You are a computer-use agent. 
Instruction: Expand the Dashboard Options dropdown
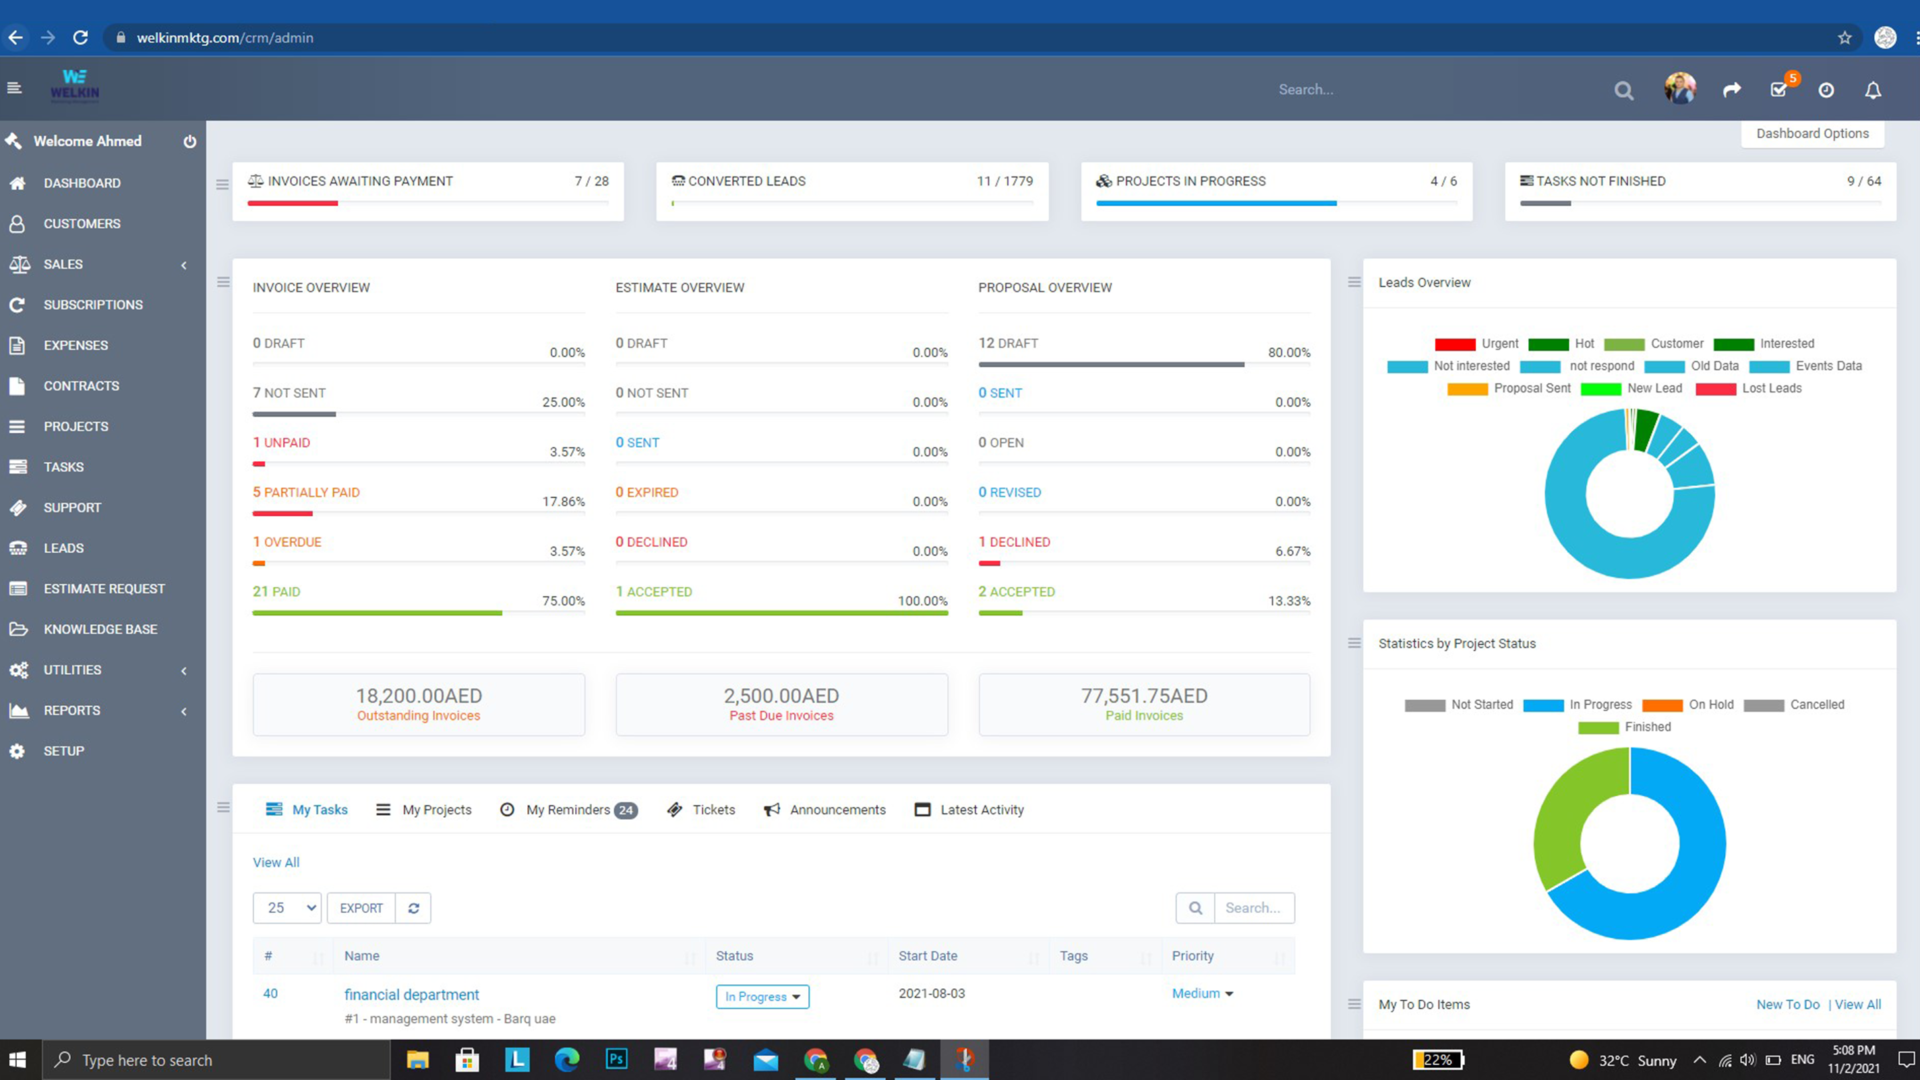[1813, 133]
